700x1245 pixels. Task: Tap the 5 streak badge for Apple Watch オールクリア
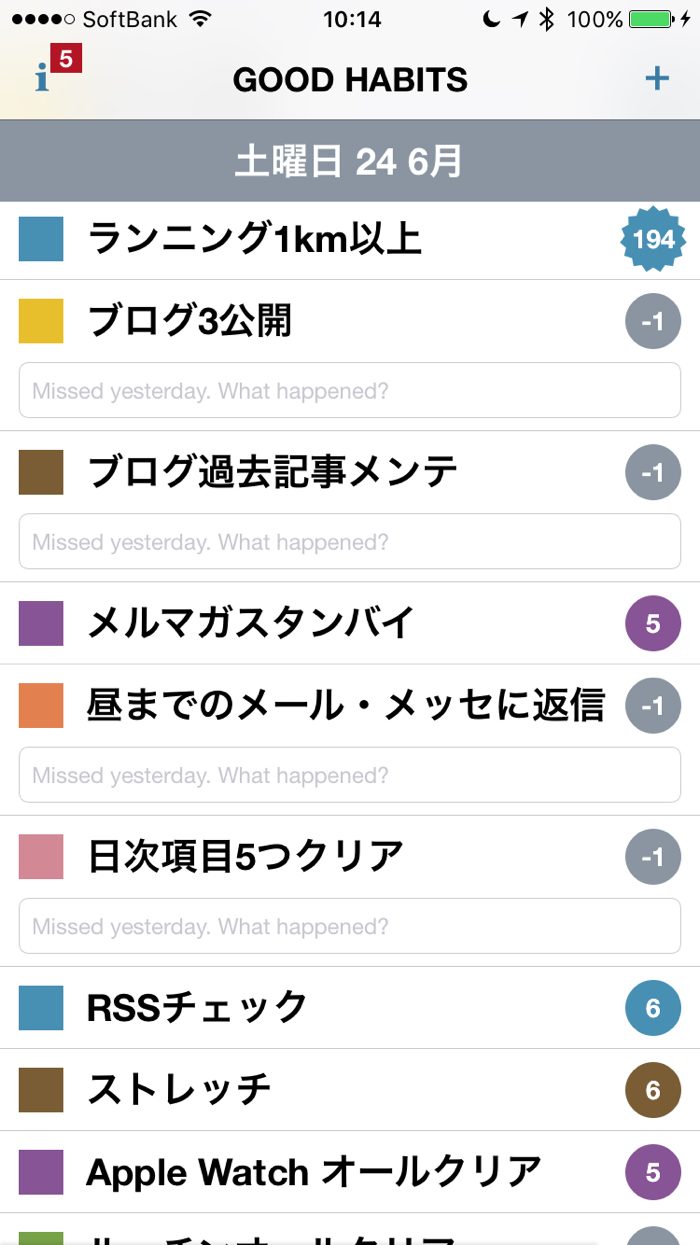tap(653, 1172)
